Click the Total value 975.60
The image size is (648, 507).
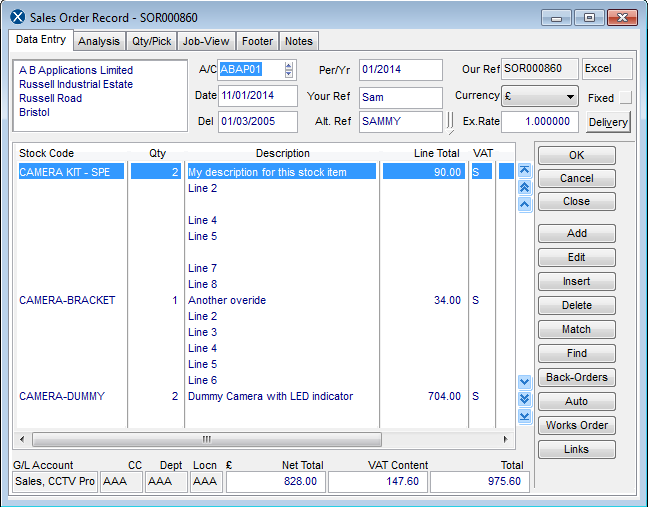480,481
